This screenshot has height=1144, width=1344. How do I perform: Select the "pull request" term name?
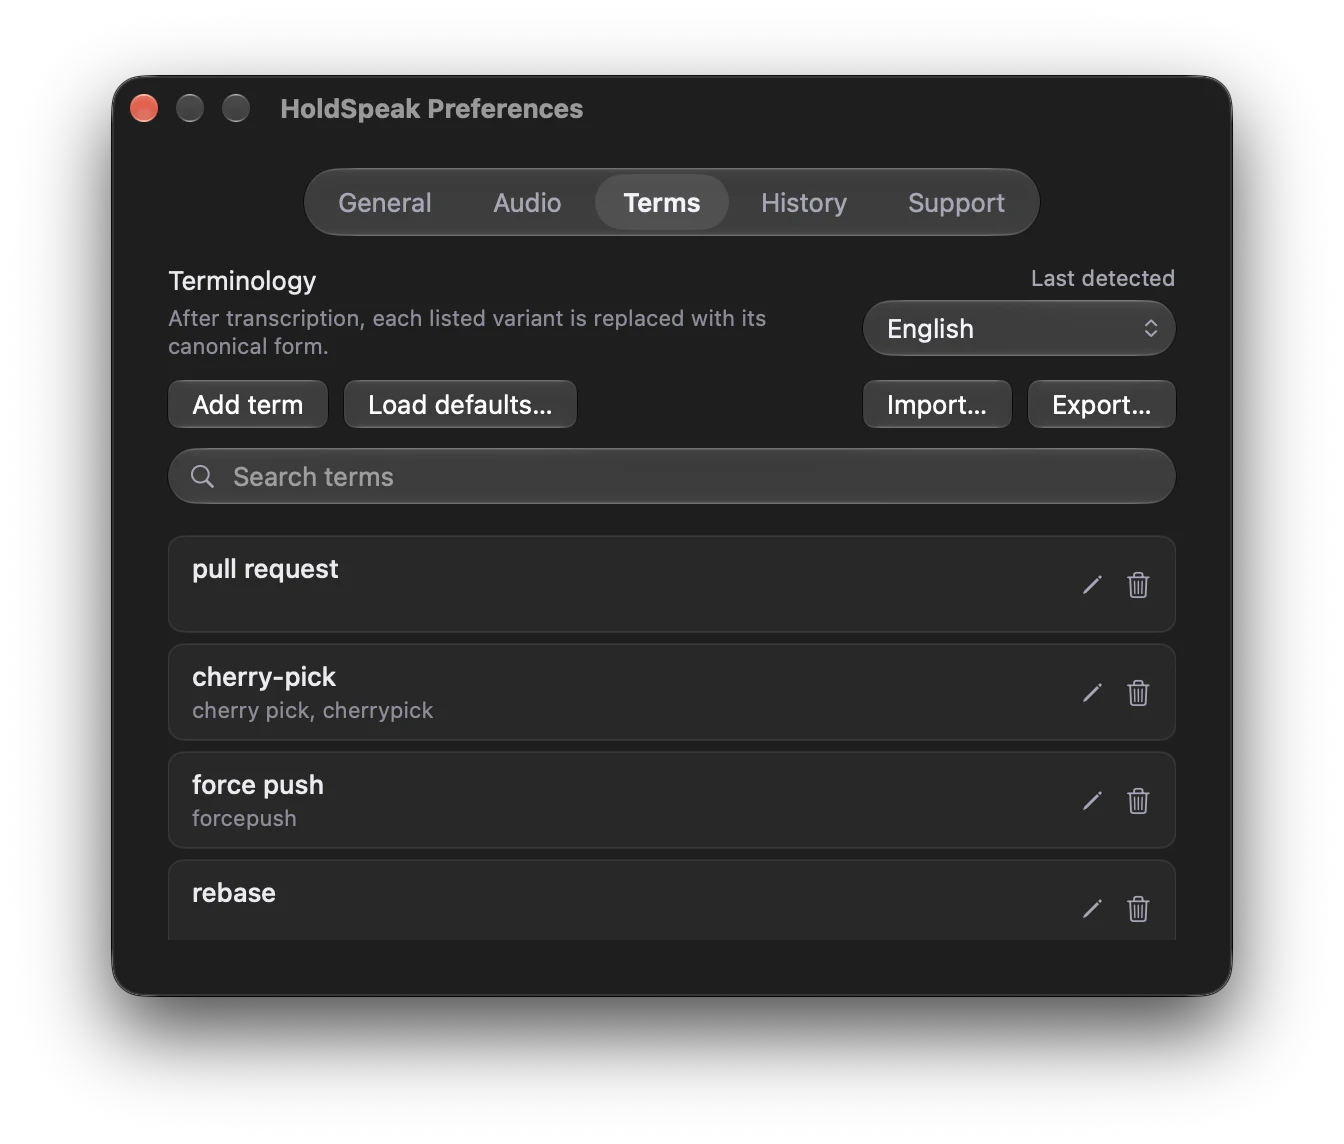coord(265,570)
